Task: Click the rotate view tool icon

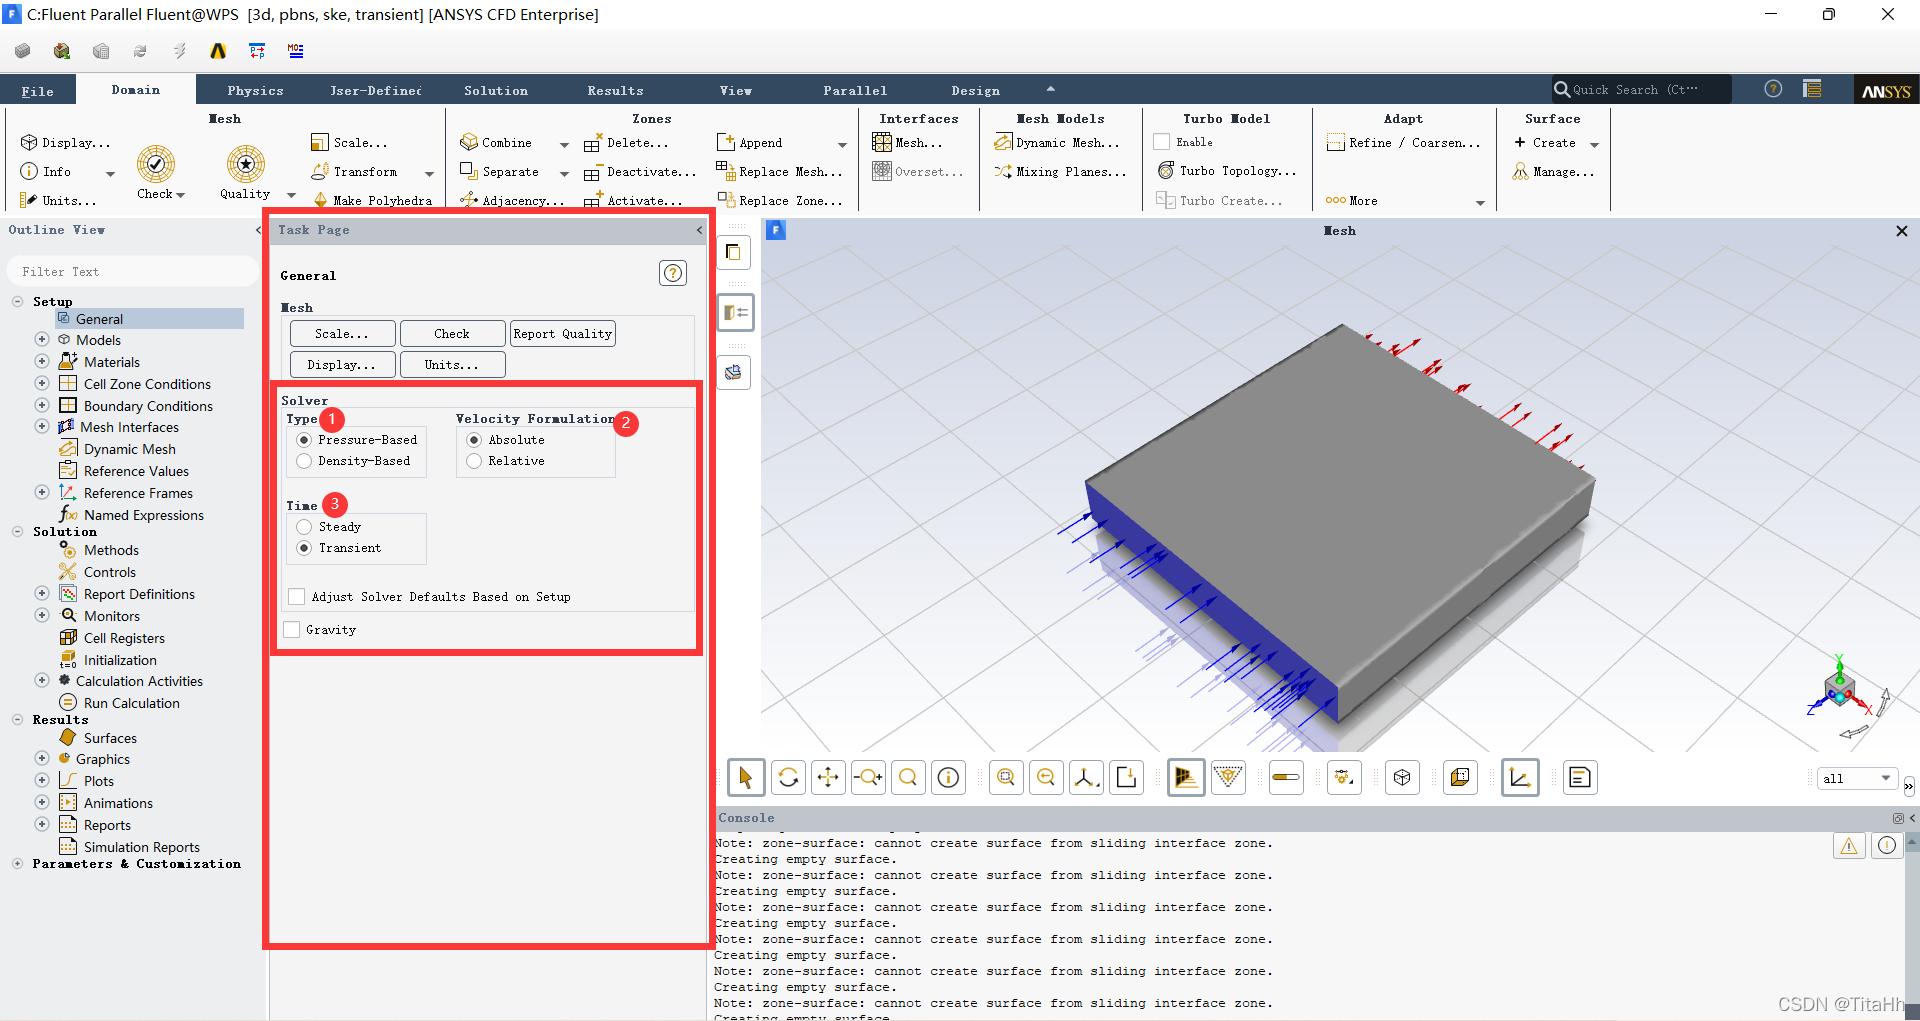Action: 788,778
